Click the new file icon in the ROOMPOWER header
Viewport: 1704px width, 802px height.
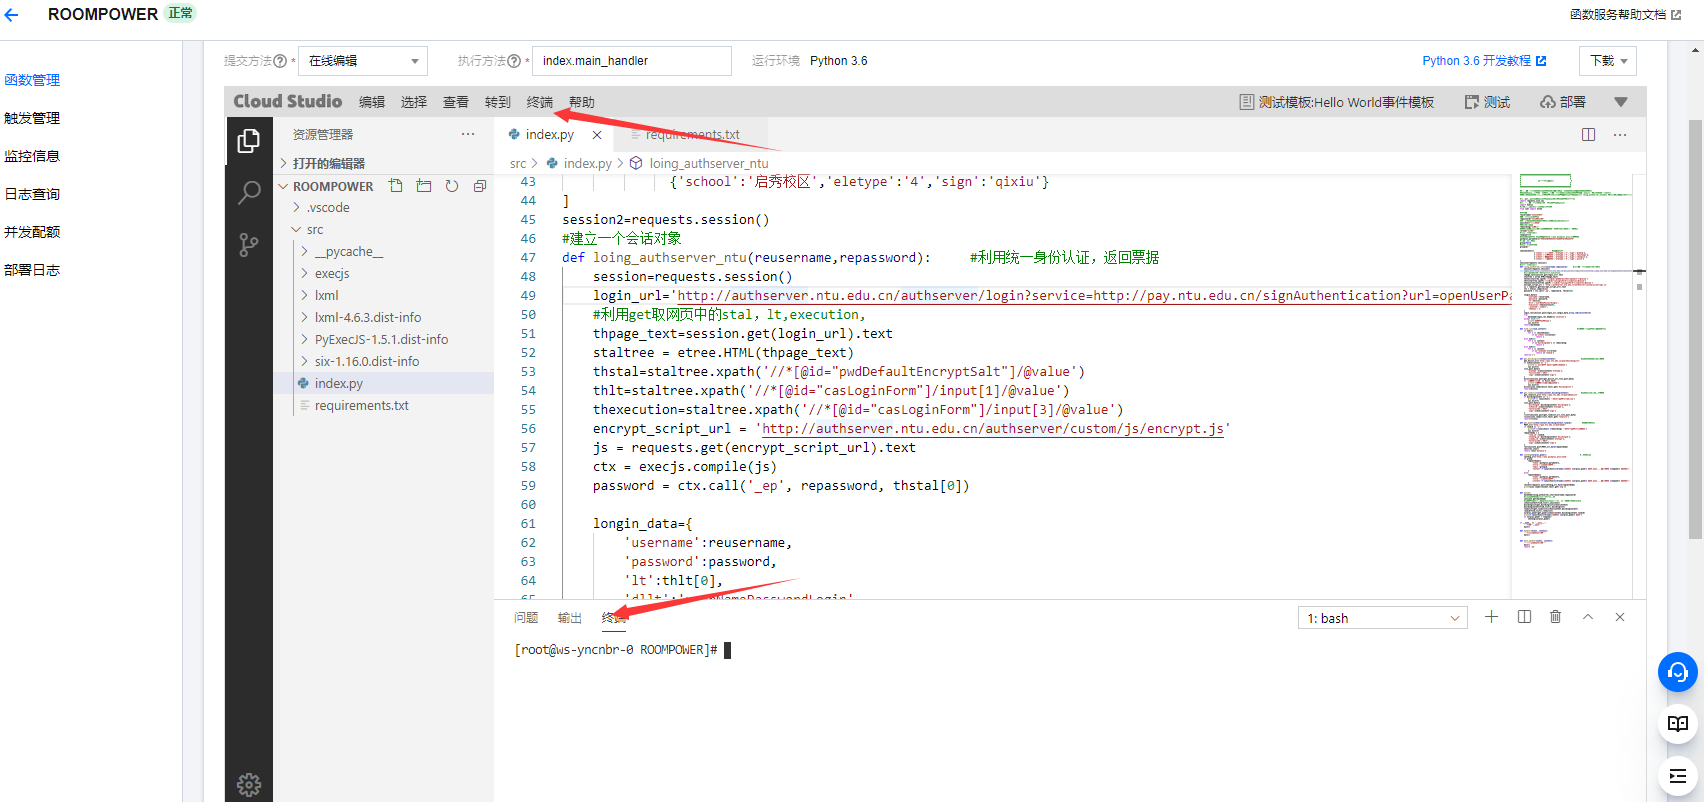click(396, 186)
